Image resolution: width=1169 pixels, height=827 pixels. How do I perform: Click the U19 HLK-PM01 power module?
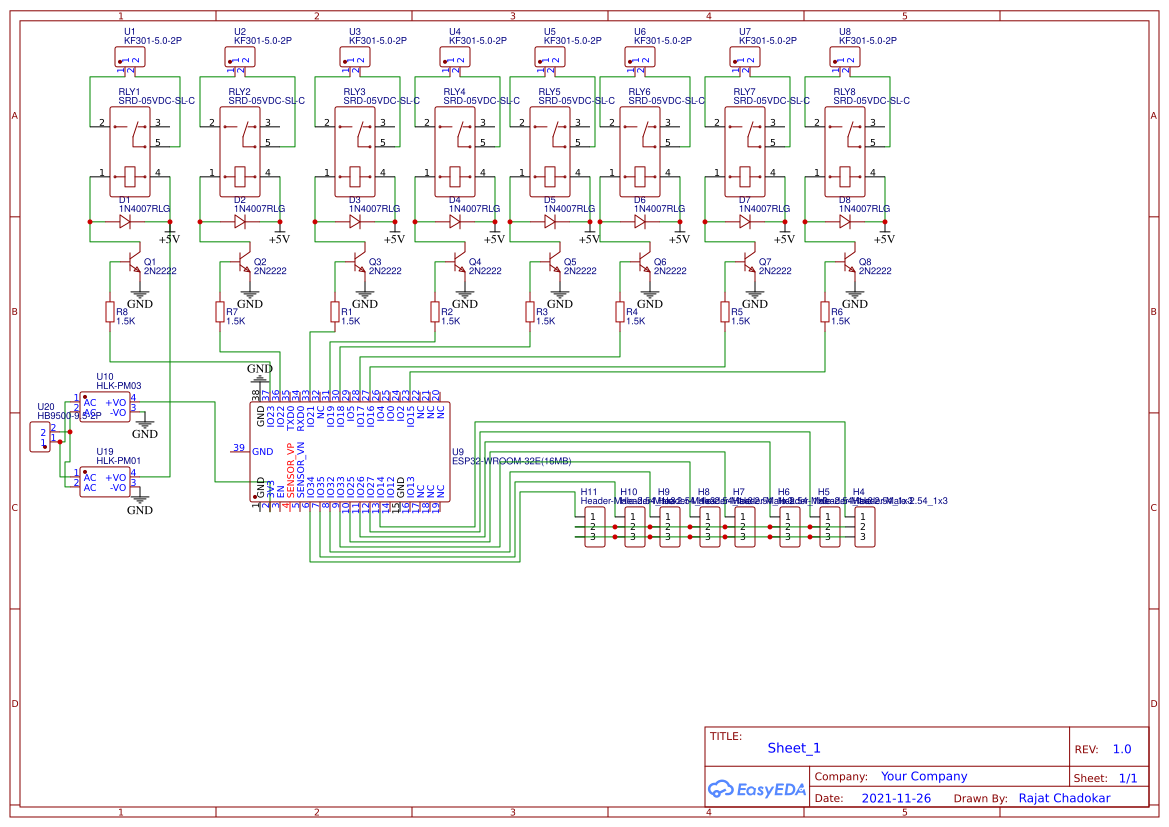click(105, 482)
